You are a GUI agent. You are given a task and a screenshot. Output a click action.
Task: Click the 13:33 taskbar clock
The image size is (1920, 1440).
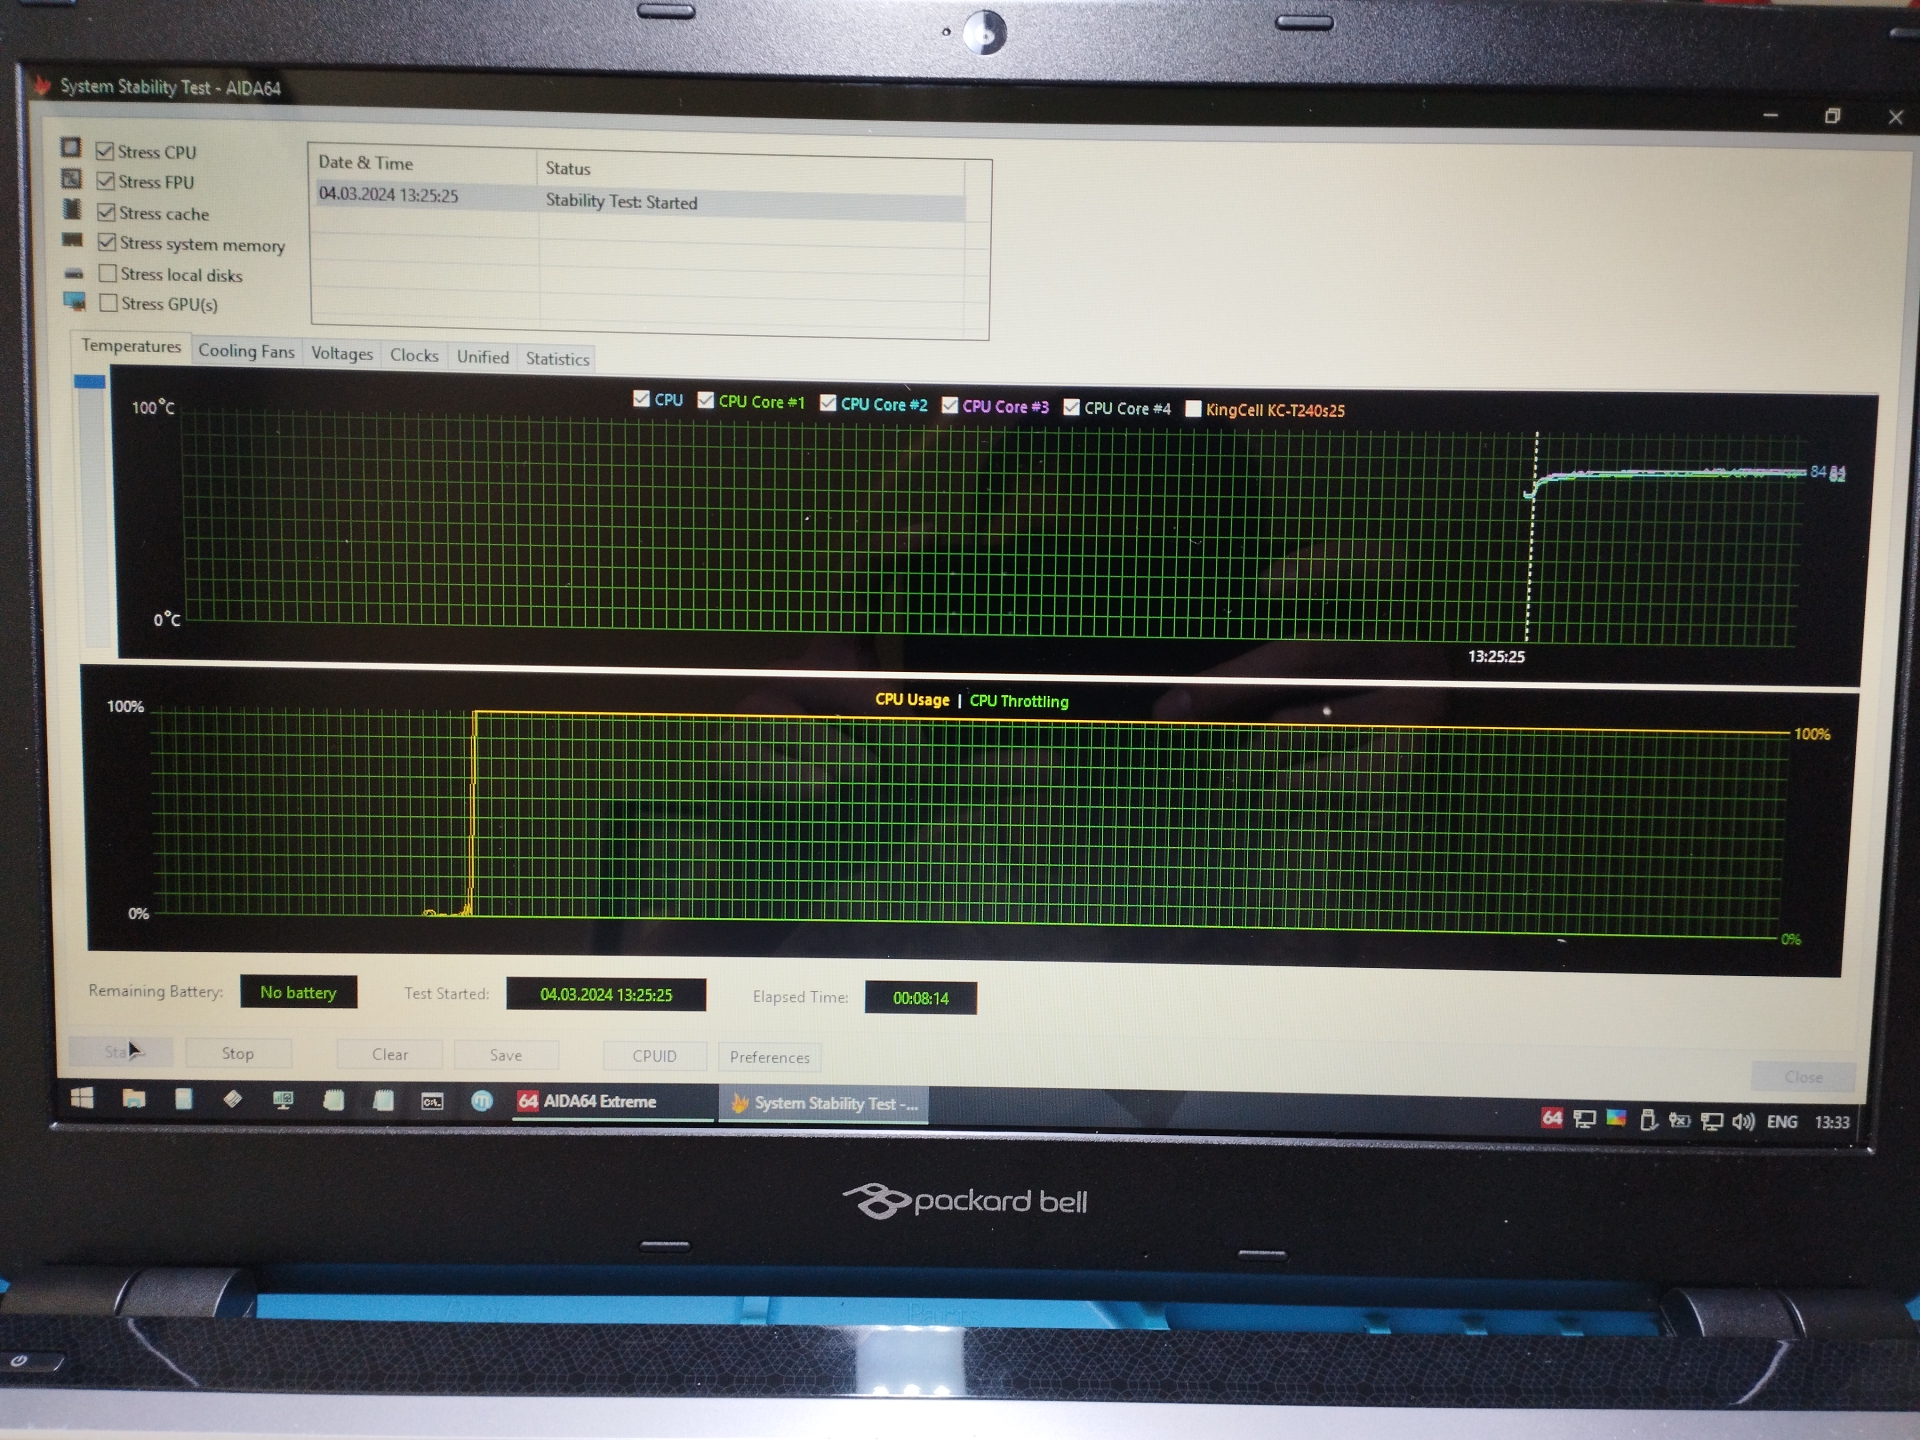[x=1832, y=1123]
